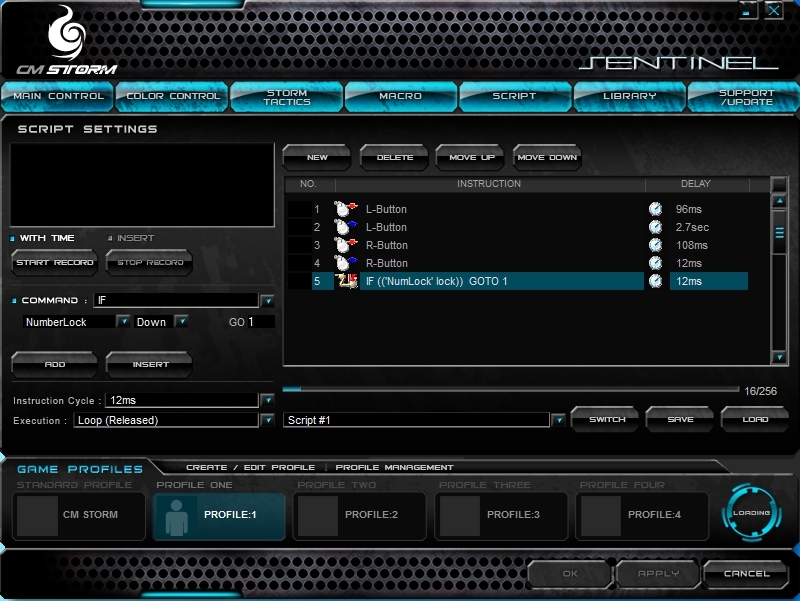Click the R-Button press icon in row 3
The image size is (800, 601).
[x=345, y=245]
